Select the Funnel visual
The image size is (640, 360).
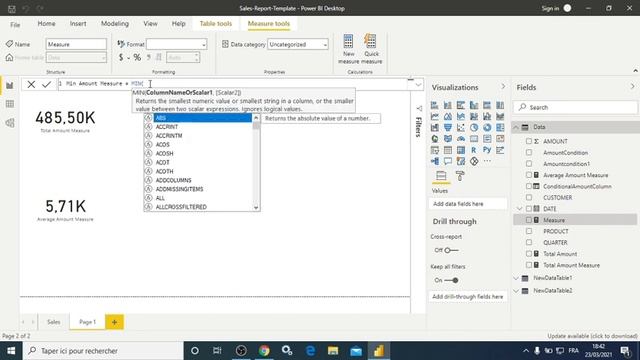click(448, 128)
